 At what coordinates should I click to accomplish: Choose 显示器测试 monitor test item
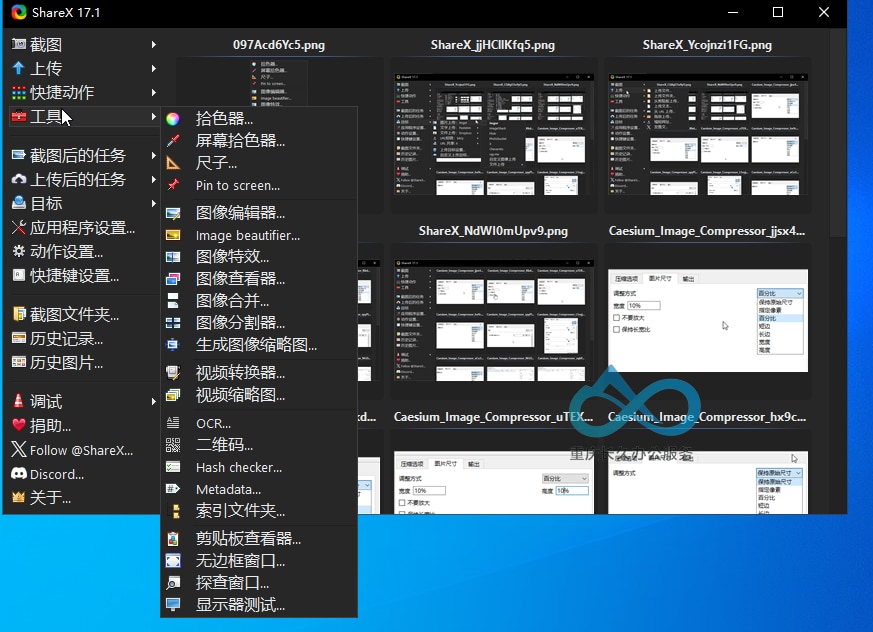coord(241,604)
